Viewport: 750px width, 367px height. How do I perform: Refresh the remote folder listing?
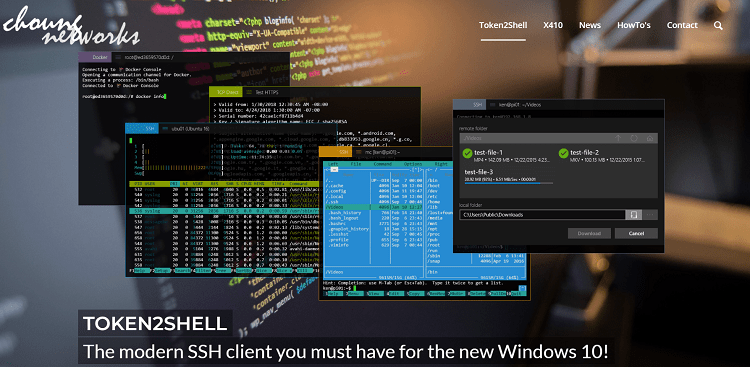tap(634, 138)
